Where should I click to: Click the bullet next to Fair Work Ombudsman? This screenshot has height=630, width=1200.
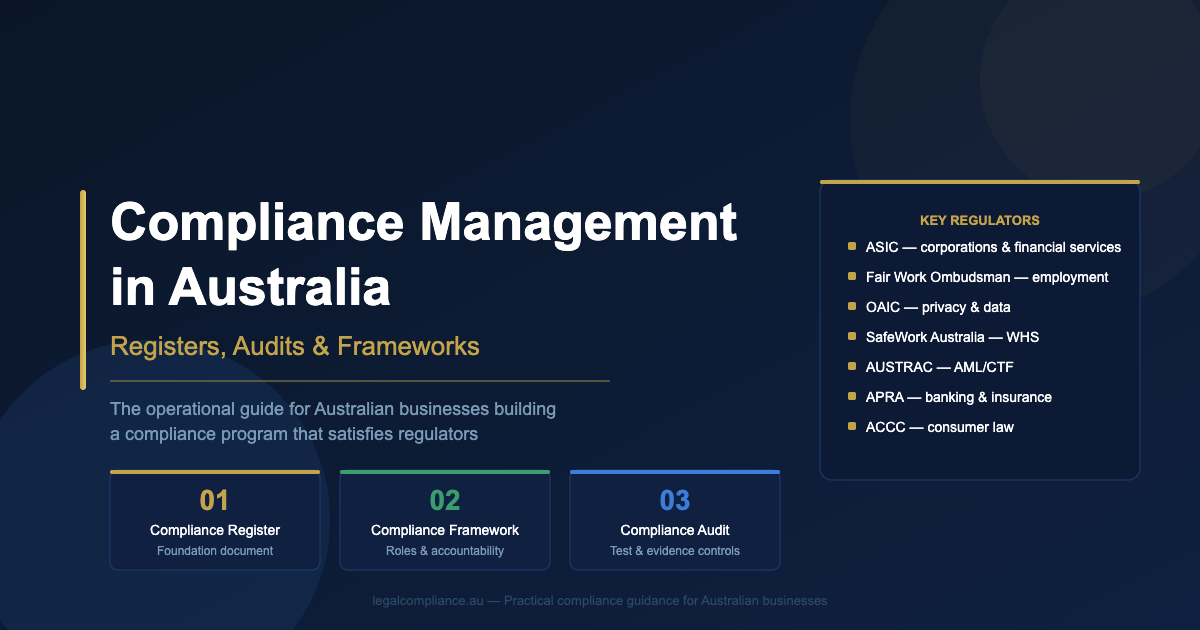851,277
